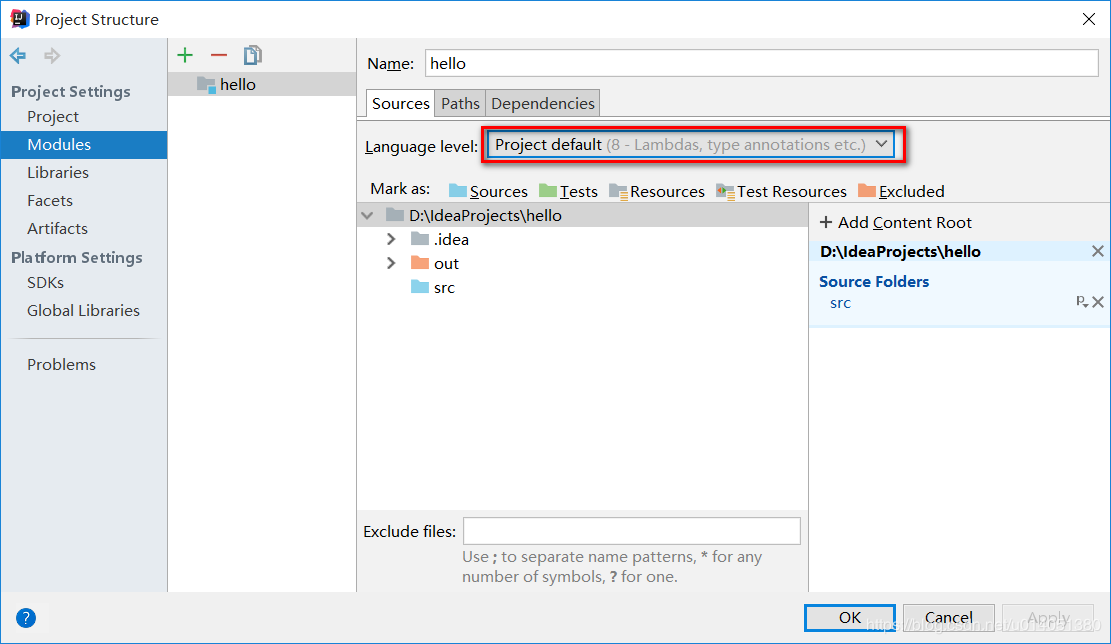
Task: Remove the D:\IdeaProjects\hello content root
Action: coord(1097,252)
